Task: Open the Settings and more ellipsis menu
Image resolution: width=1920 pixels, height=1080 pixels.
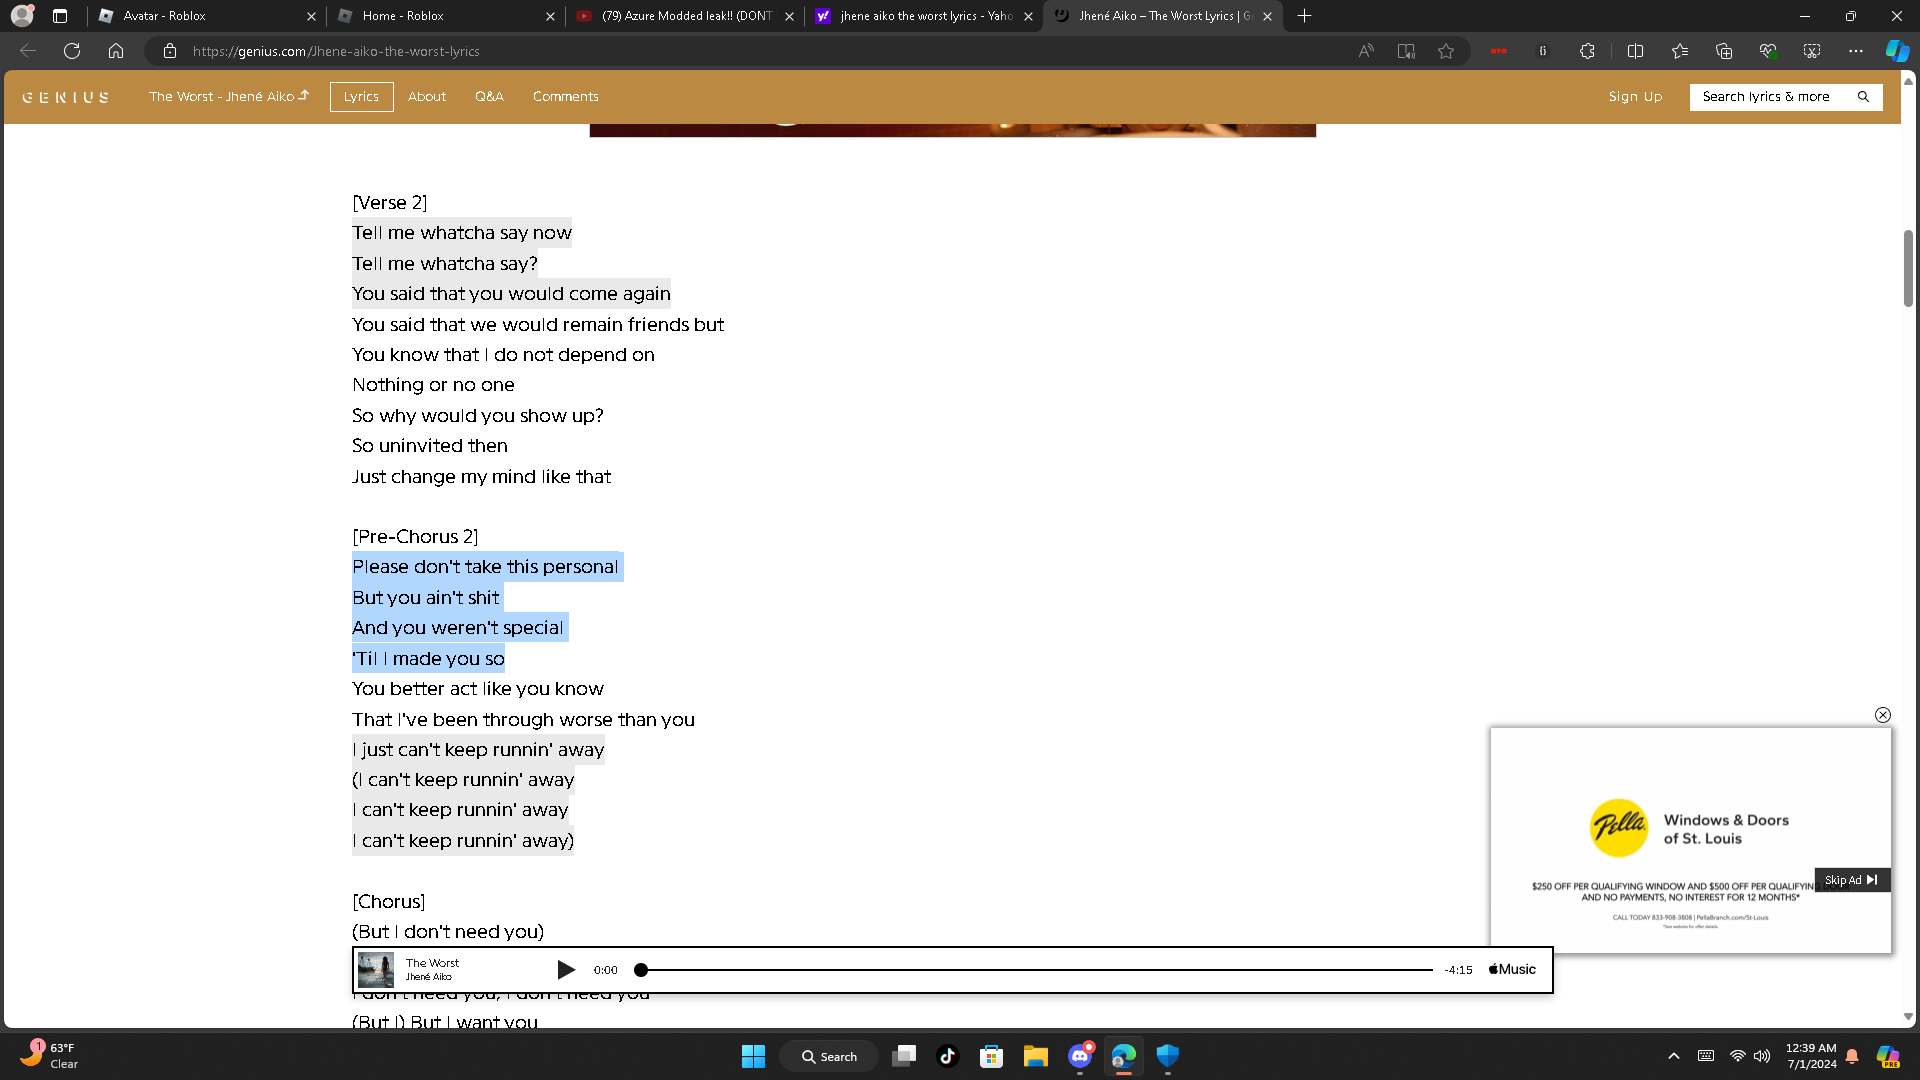Action: [1856, 51]
